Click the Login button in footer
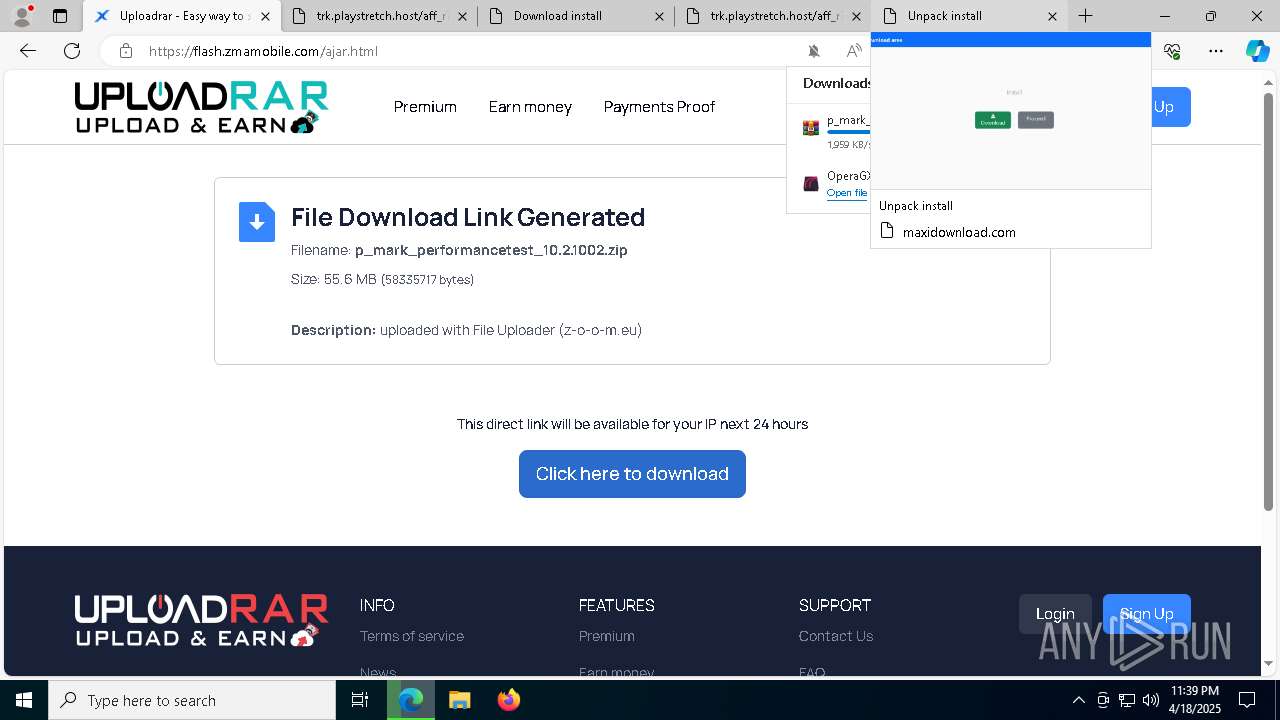Screen dimensions: 1280x720 click(x=1055, y=614)
